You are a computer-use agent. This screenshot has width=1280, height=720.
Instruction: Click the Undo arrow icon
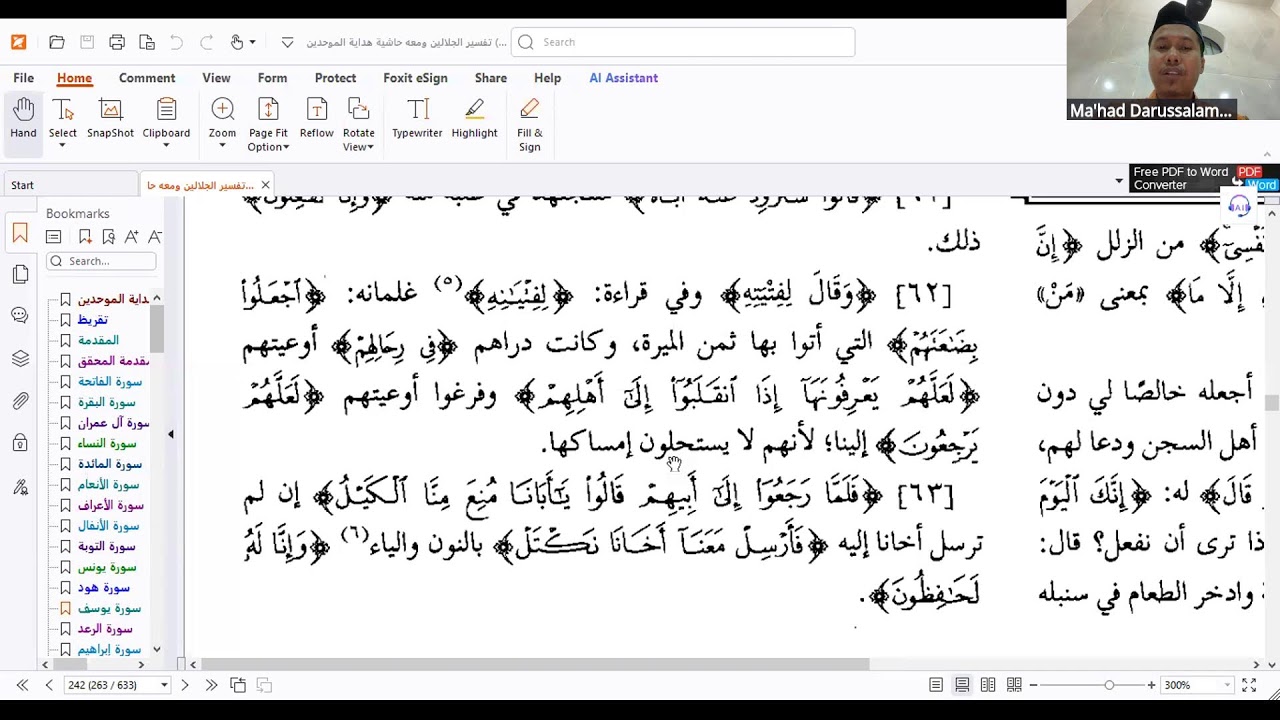point(176,42)
